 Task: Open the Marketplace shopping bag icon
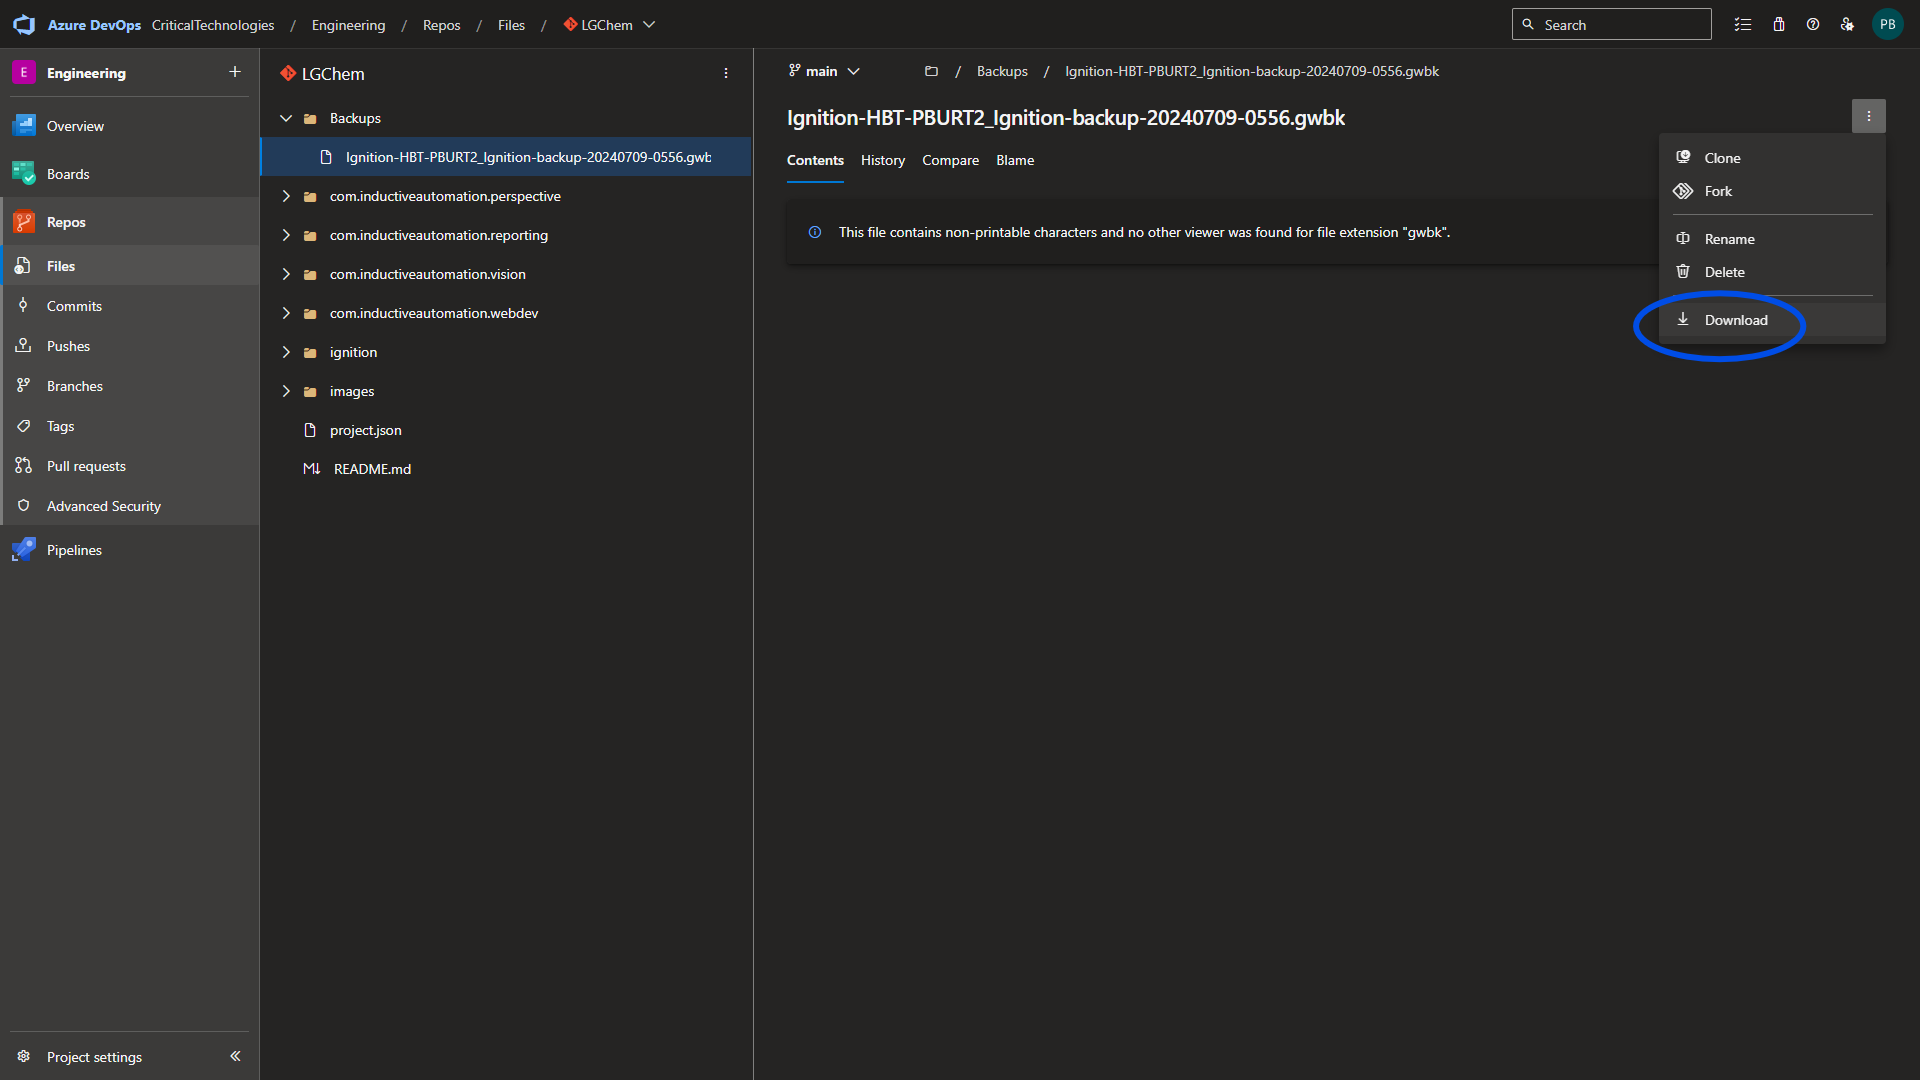1779,25
